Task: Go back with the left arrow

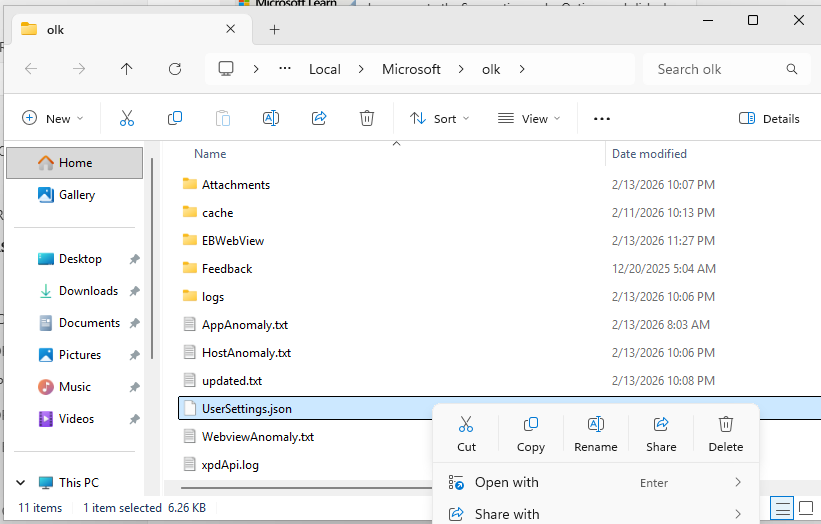Action: coord(31,69)
